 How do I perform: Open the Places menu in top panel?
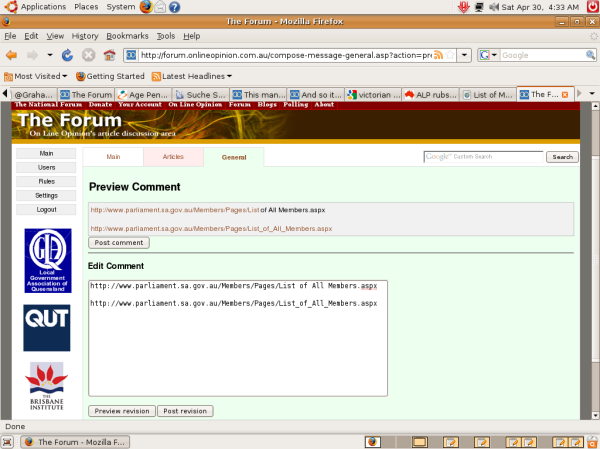pos(86,7)
